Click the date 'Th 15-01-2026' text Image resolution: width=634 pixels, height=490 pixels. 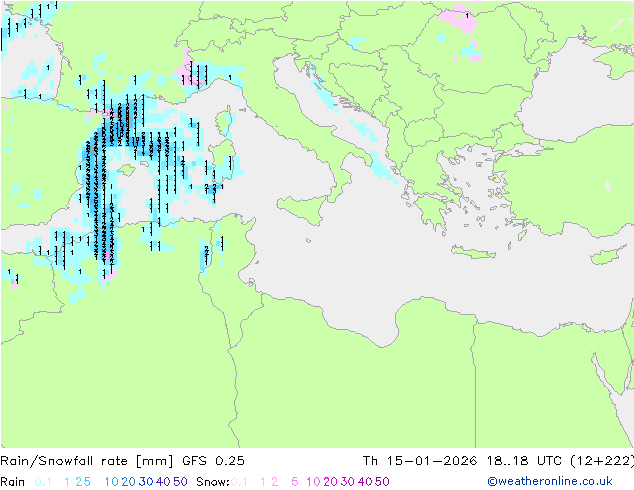[x=419, y=461]
